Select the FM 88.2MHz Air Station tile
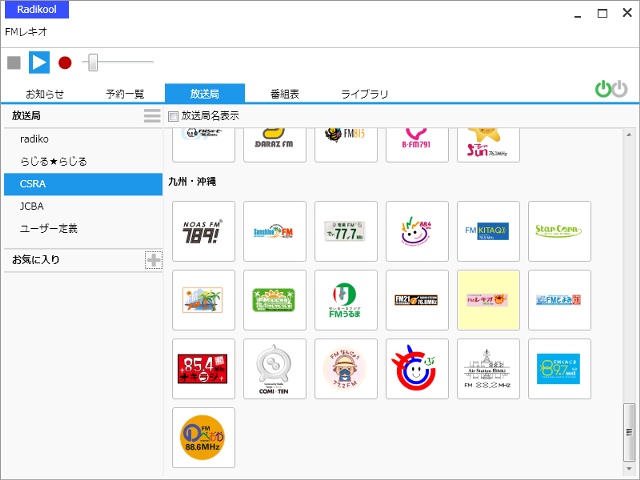 (488, 369)
